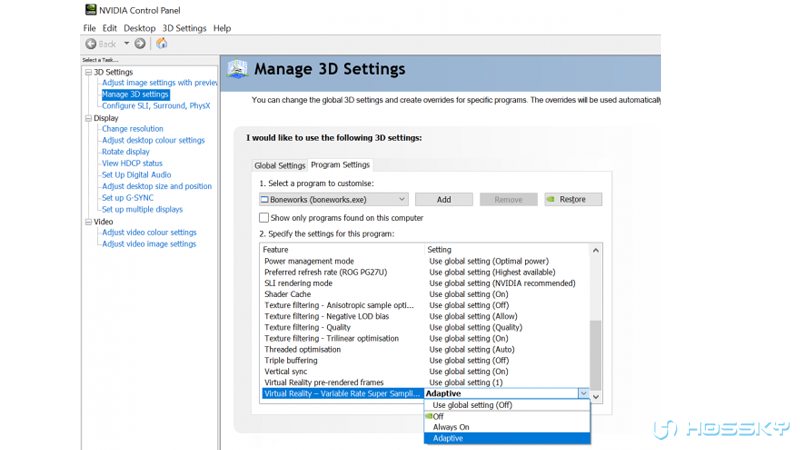The image size is (800, 450).
Task: Select Triple buffering row
Action: point(426,361)
